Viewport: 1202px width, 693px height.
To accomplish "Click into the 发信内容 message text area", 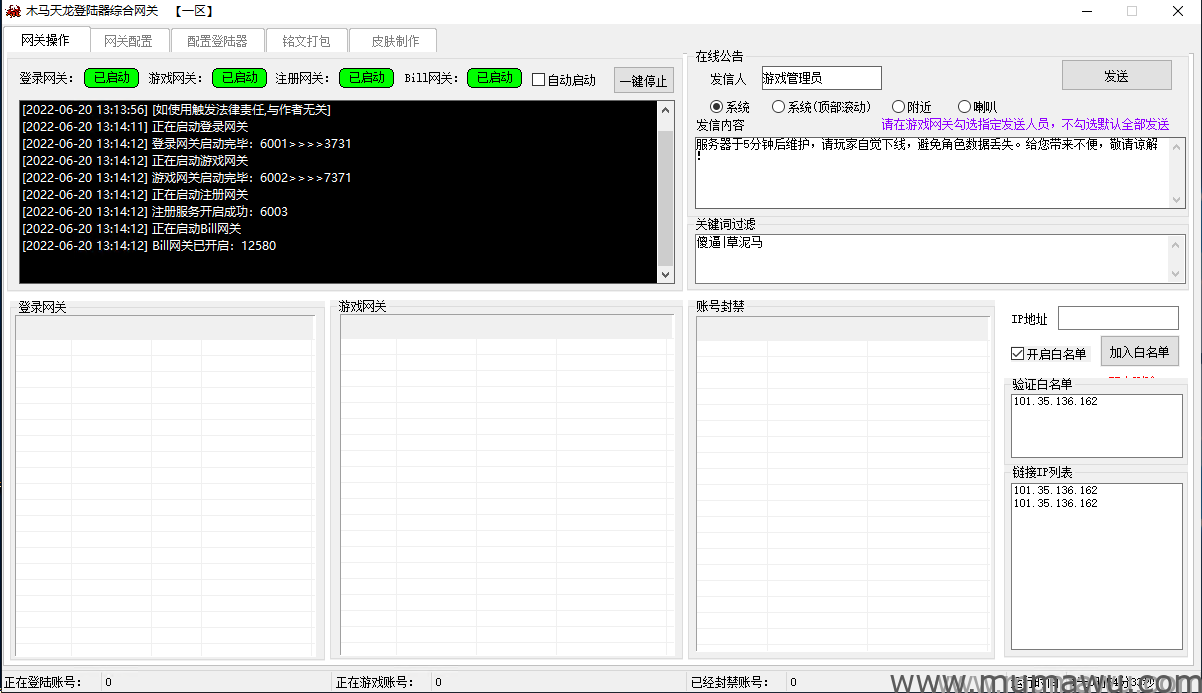I will [932, 172].
